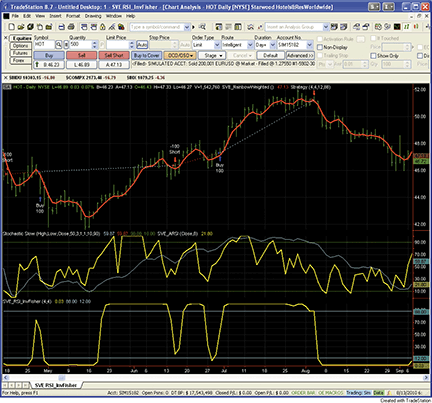432x403 pixels.
Task: Click the blue Buy button
Action: pyautogui.click(x=49, y=55)
